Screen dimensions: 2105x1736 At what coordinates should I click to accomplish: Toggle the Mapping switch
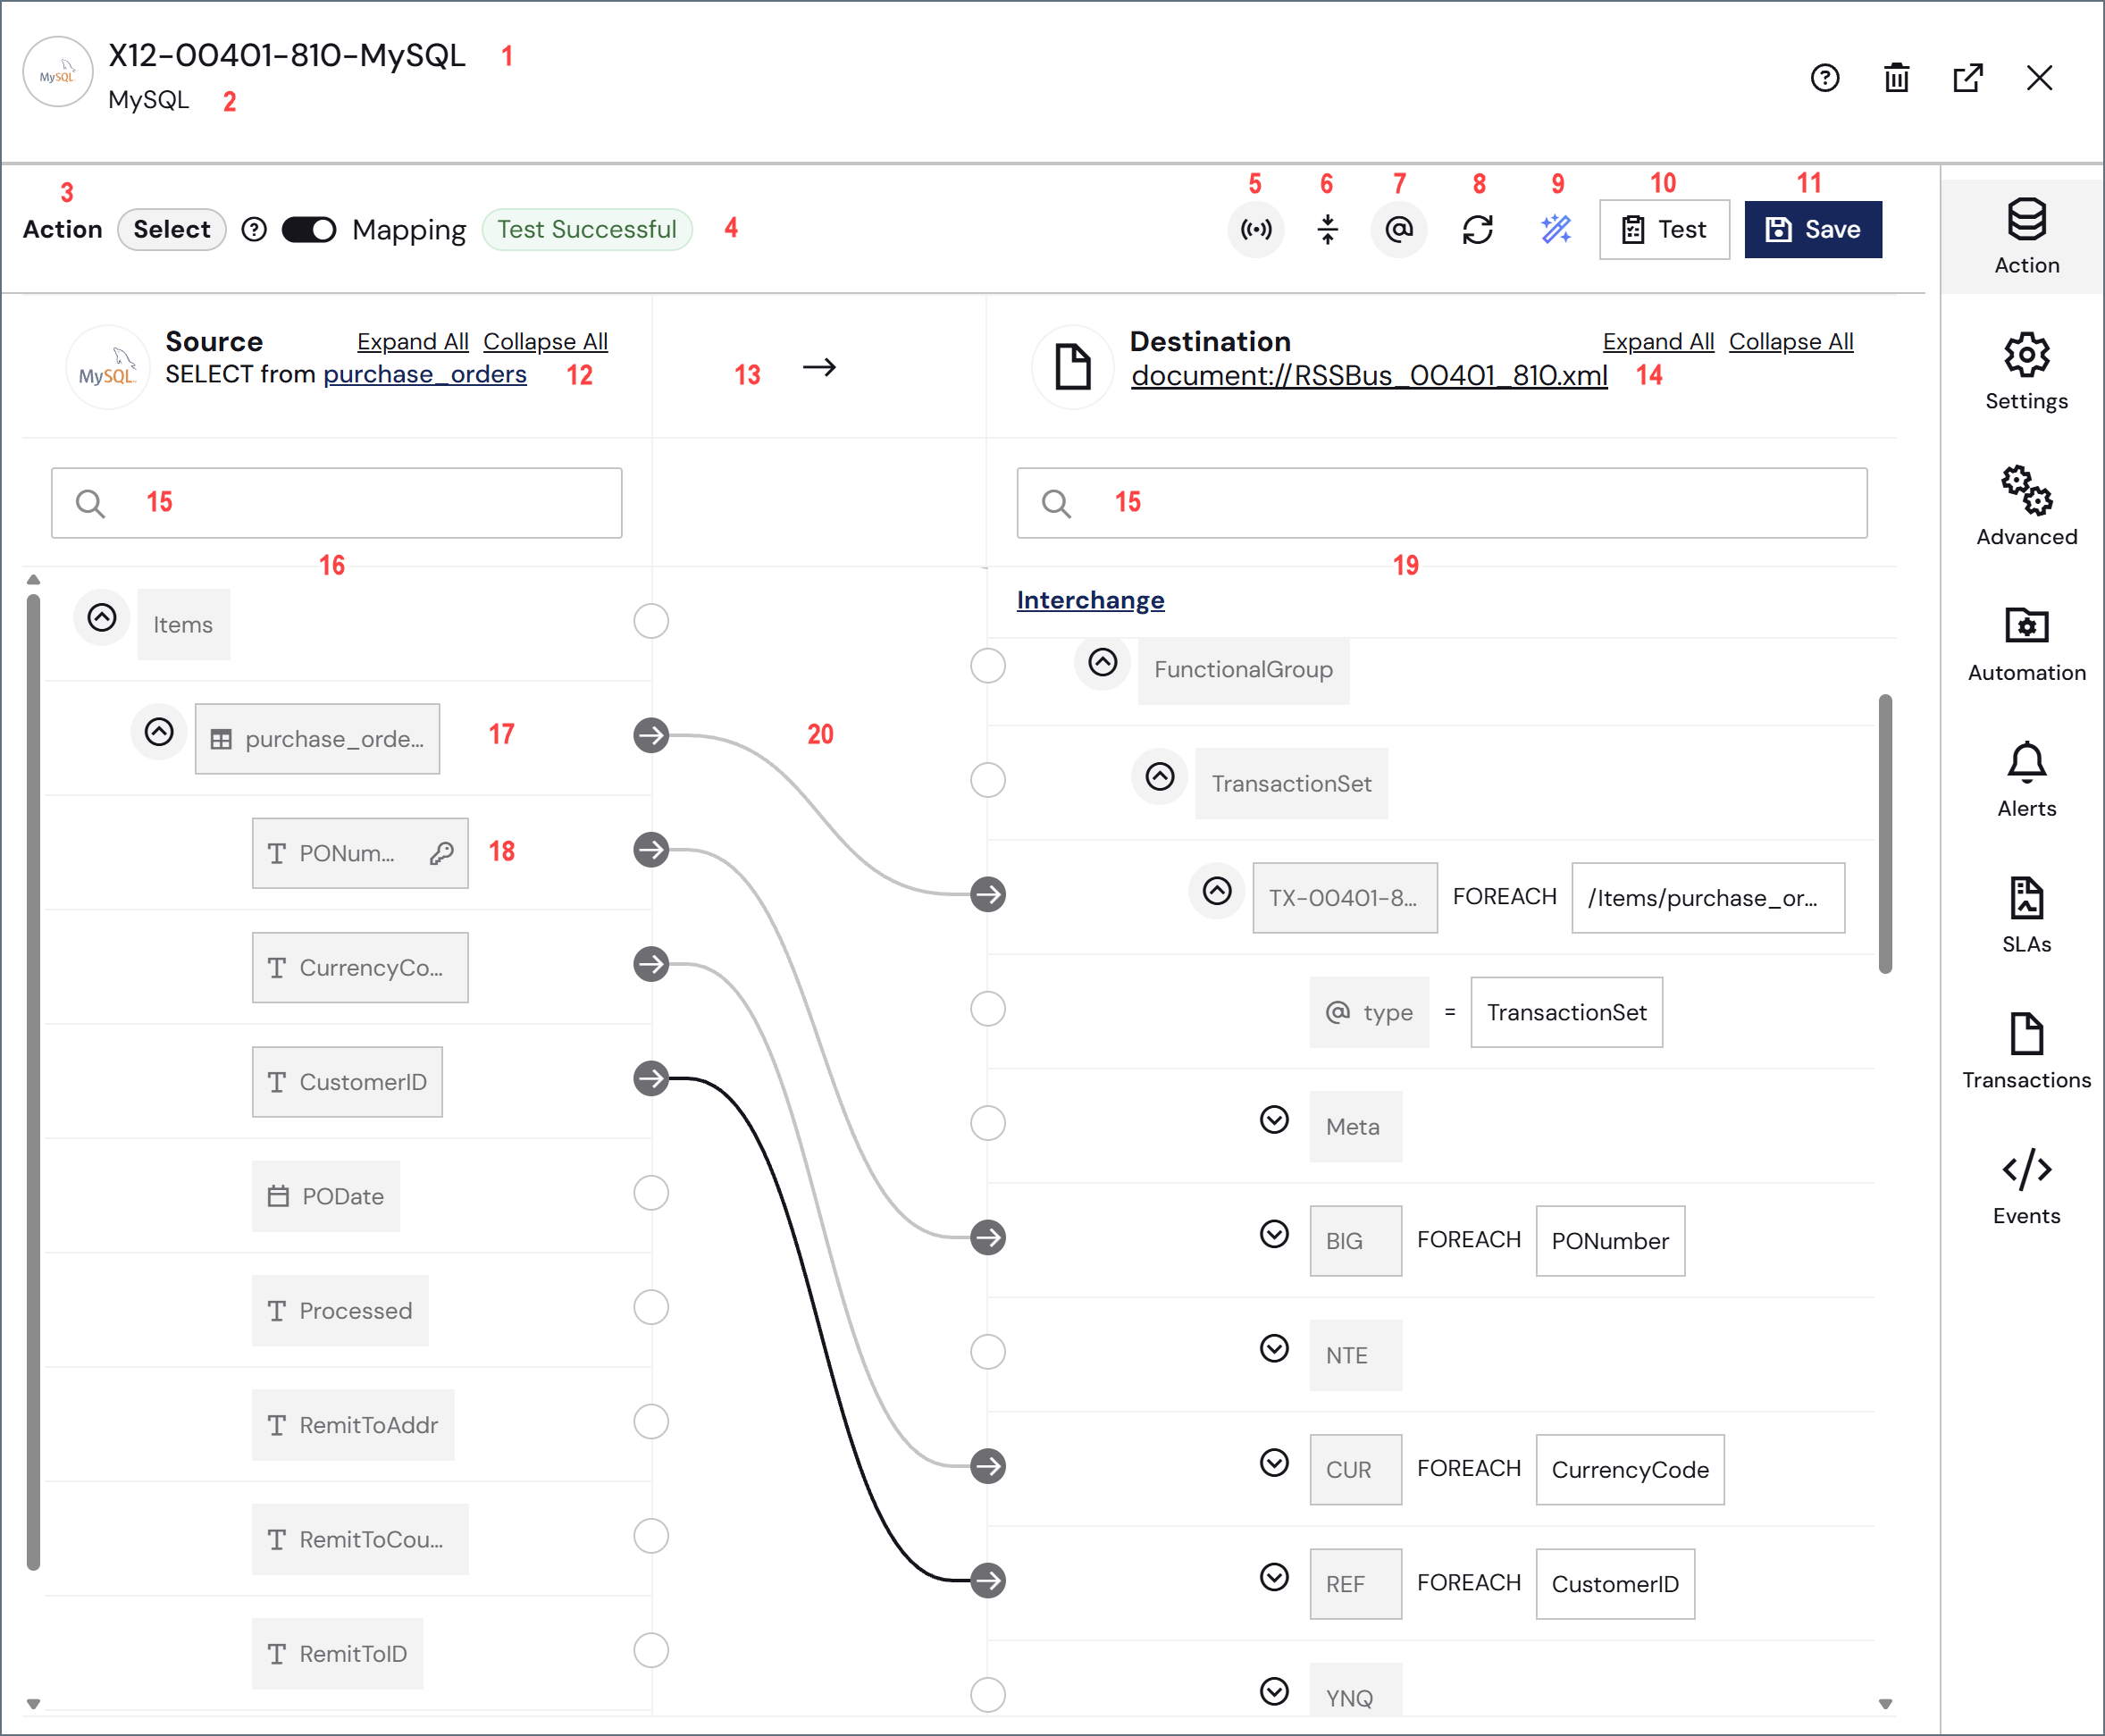[308, 229]
